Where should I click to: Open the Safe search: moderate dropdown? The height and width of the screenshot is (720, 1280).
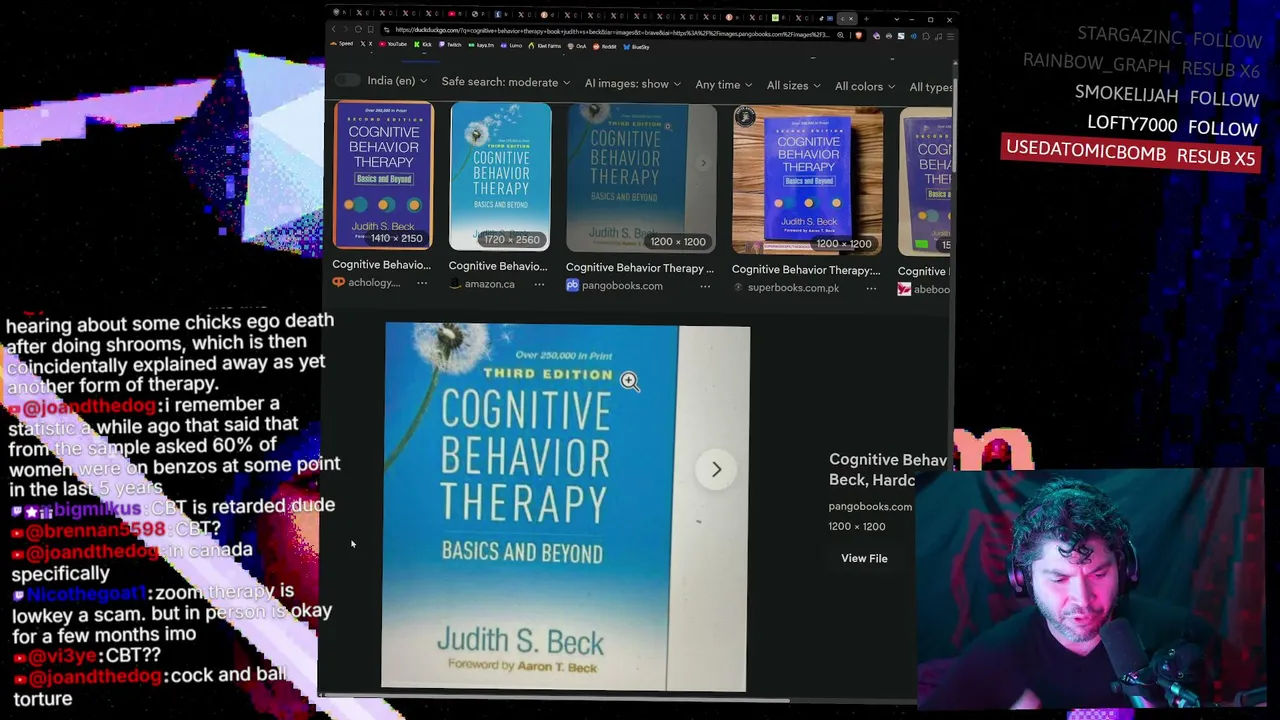click(x=505, y=82)
